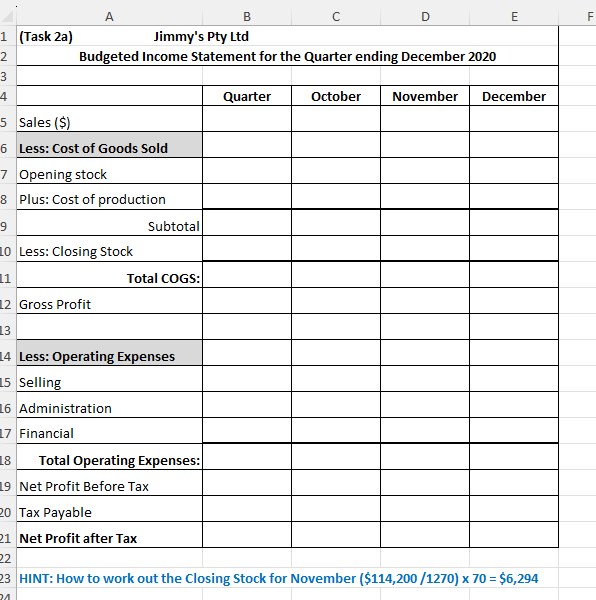Image resolution: width=596 pixels, height=600 pixels.
Task: Select 'Less: Operating Expenses' heading cell
Action: point(109,353)
